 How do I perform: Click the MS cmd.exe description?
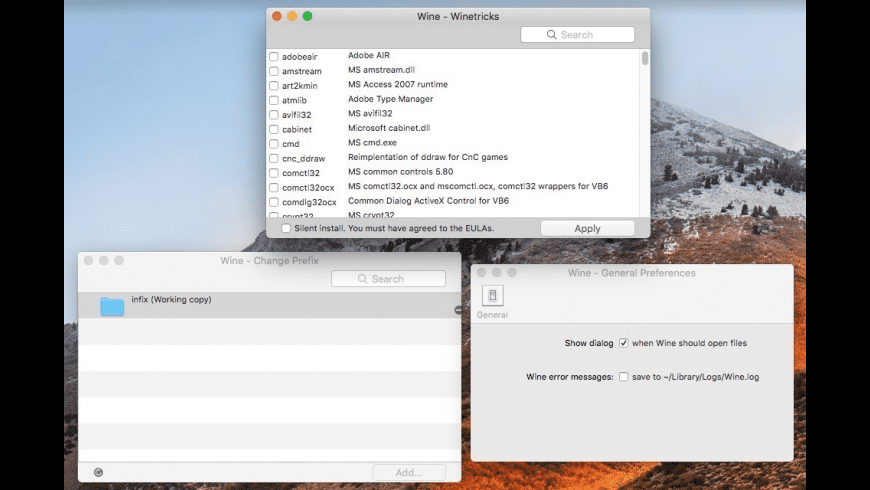(372, 143)
